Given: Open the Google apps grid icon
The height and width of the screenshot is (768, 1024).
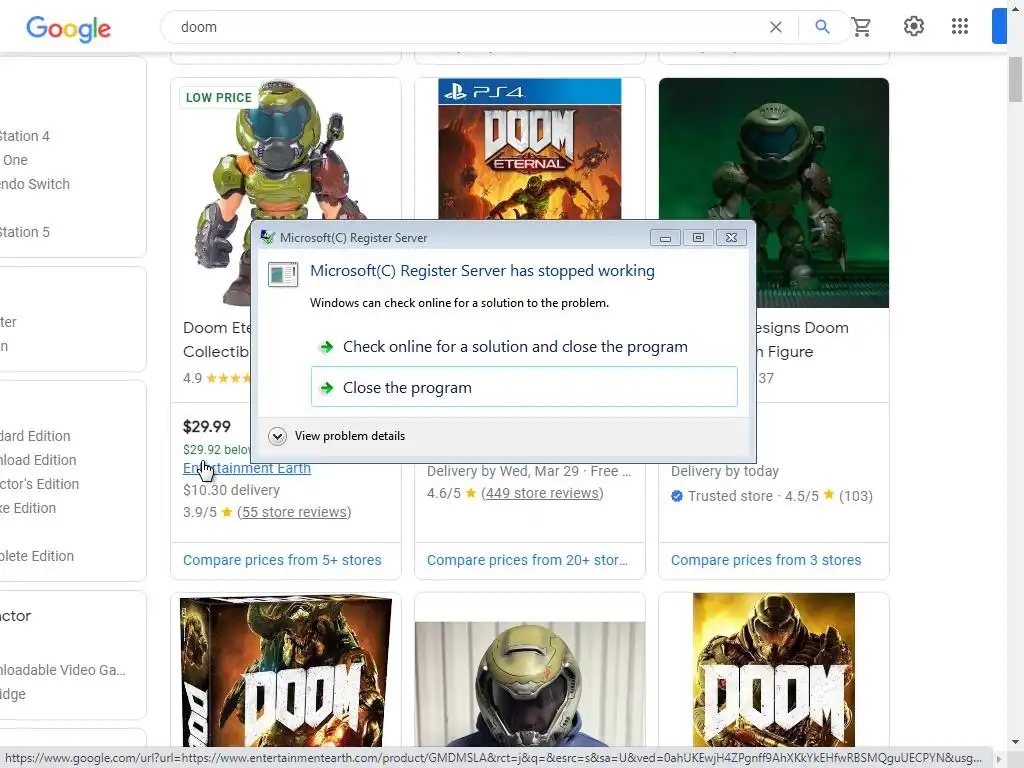Looking at the screenshot, I should pyautogui.click(x=959, y=26).
